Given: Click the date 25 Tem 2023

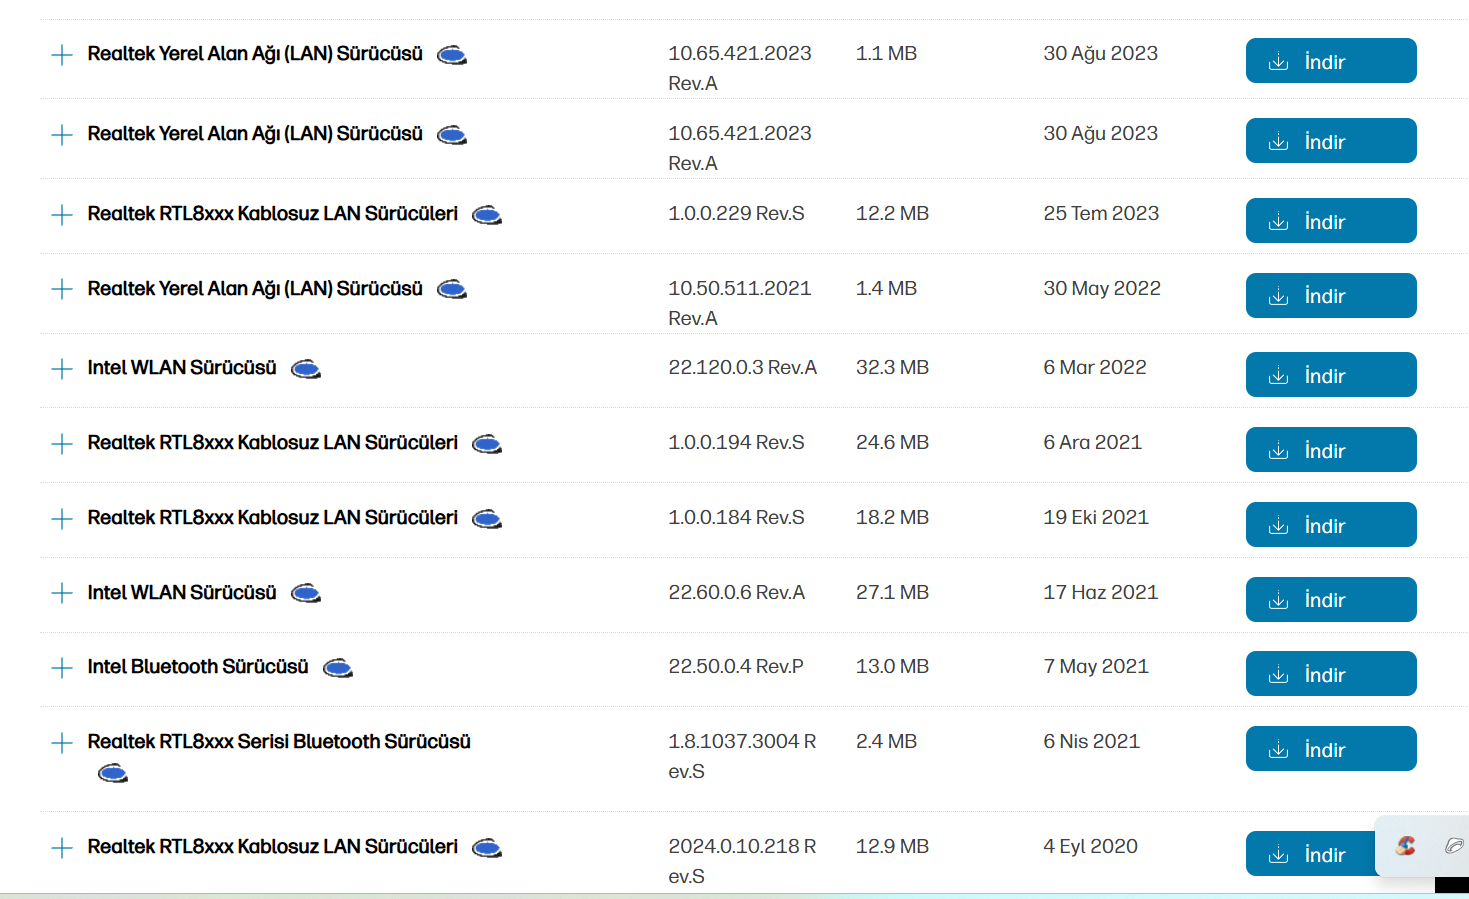Looking at the screenshot, I should coord(1101,214).
